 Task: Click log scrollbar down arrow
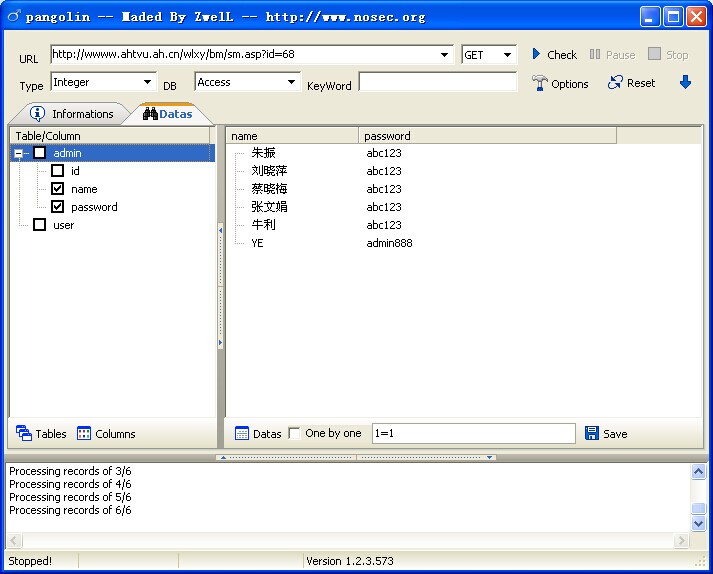coord(698,523)
